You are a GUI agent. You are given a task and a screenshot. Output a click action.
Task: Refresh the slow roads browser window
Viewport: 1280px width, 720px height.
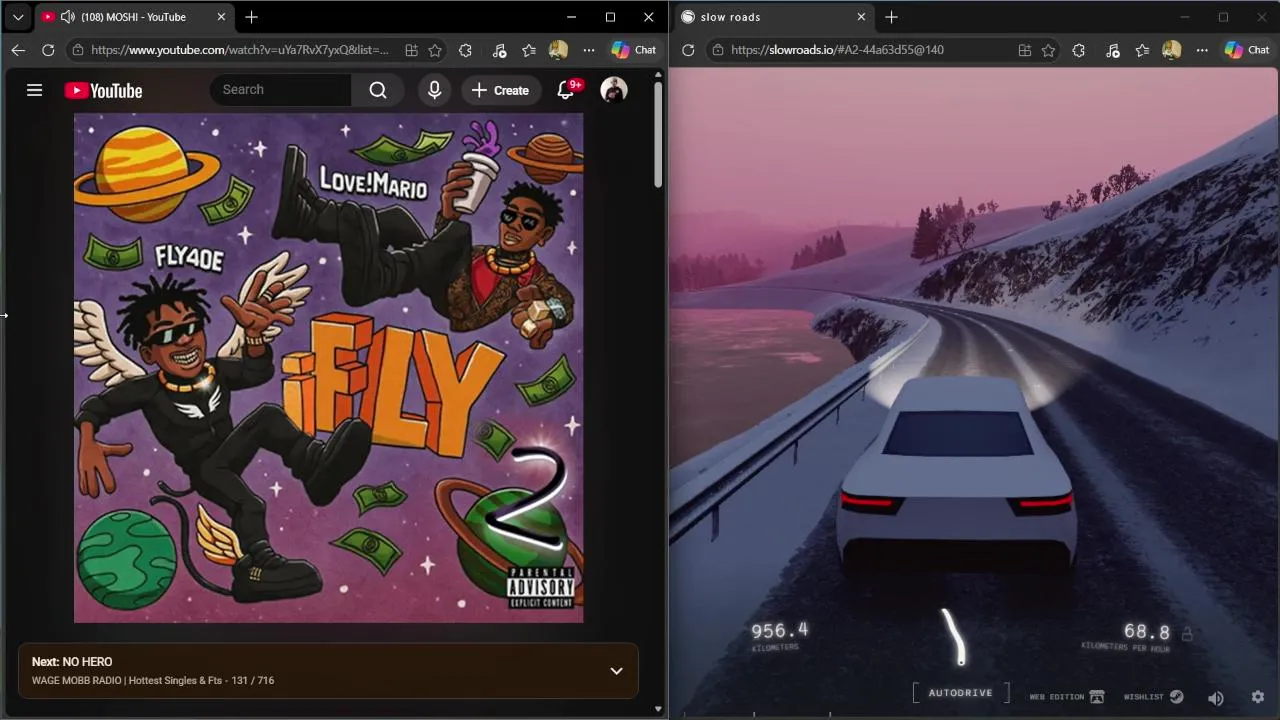click(x=688, y=50)
